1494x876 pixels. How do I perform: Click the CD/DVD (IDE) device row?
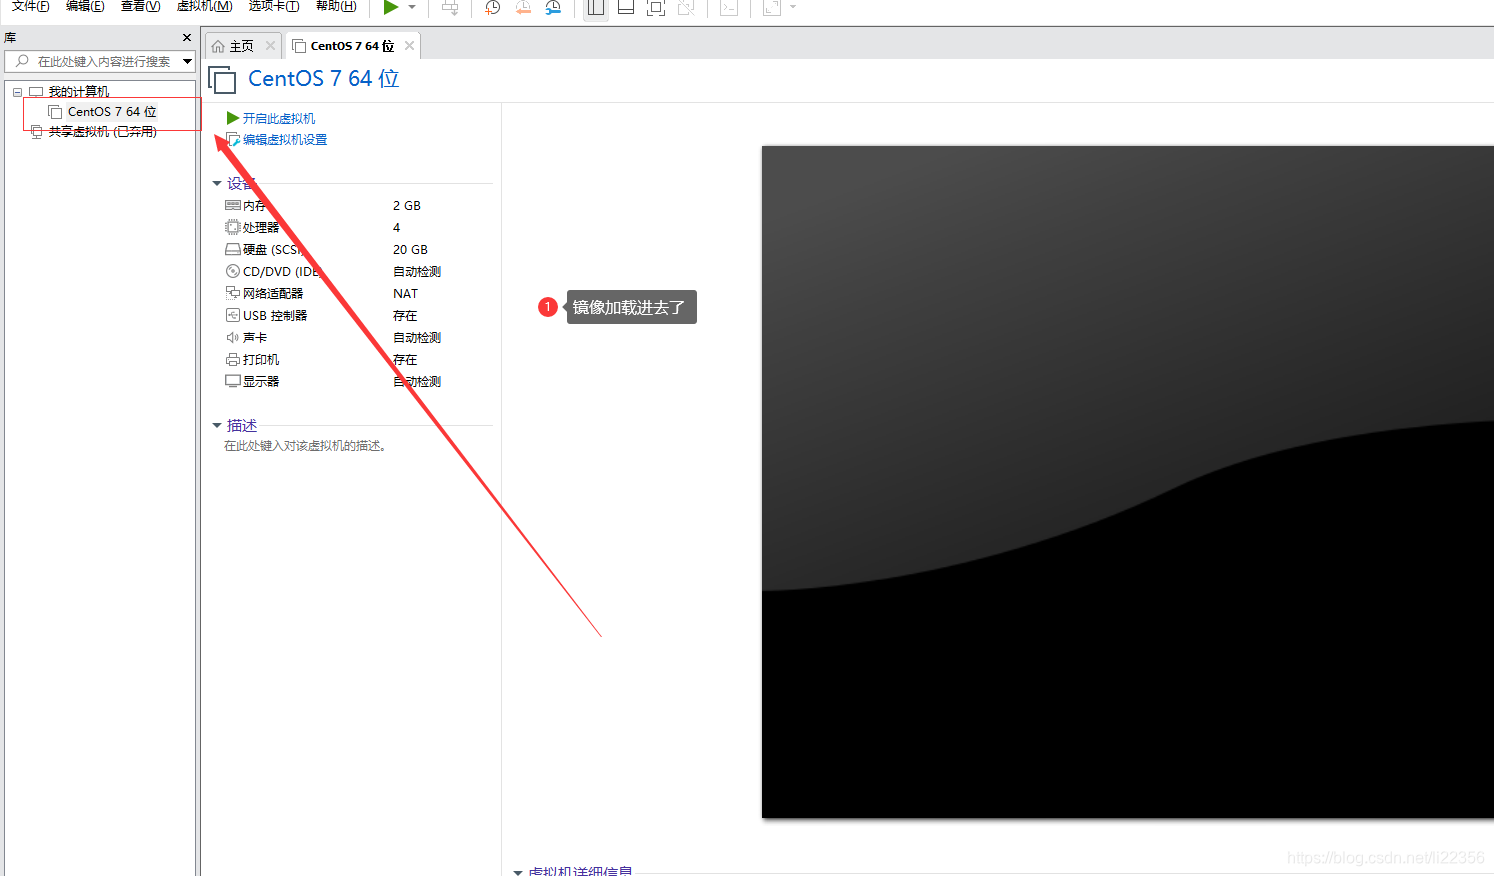[357, 272]
